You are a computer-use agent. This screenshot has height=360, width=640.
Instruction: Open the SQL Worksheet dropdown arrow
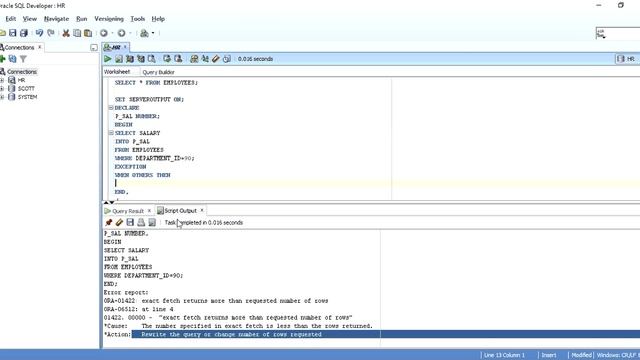point(153,33)
